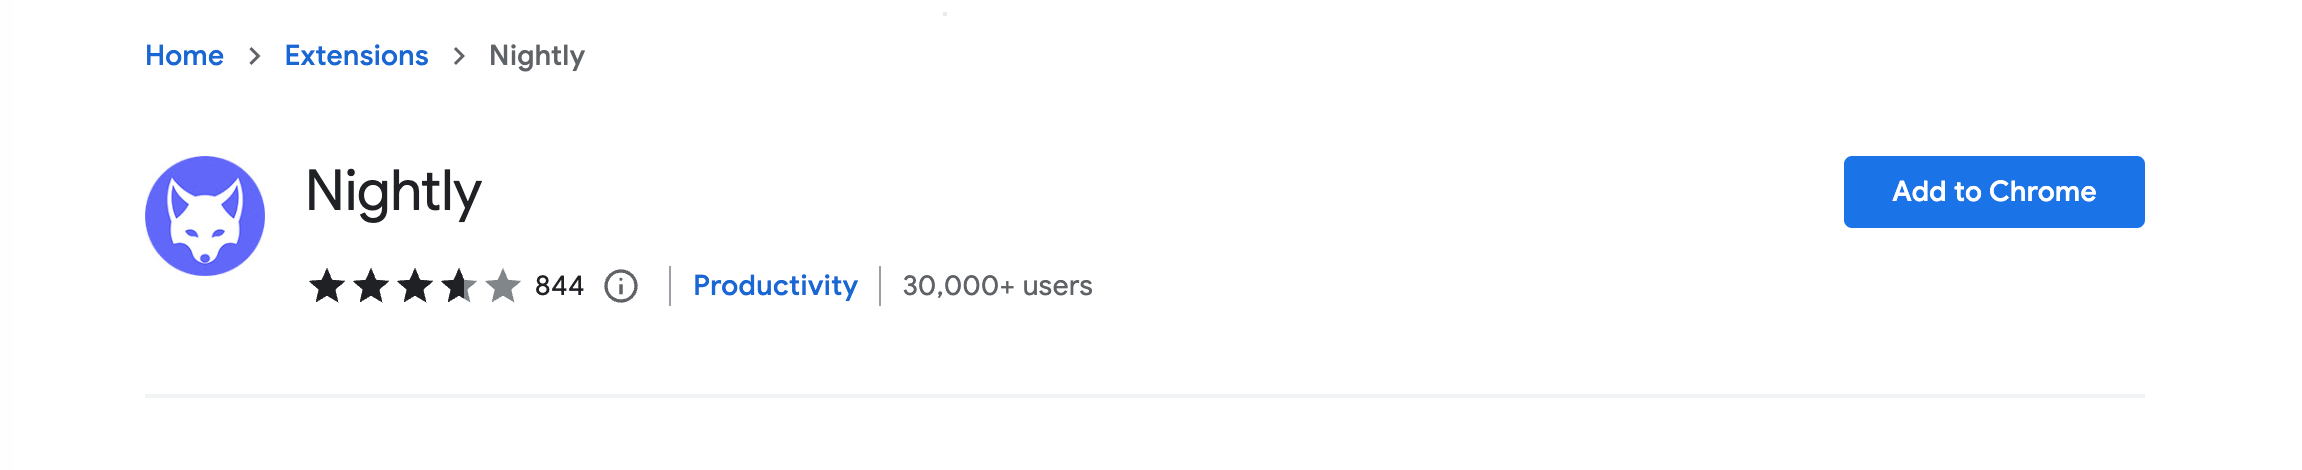Click the 30,000+ users text

tap(997, 286)
